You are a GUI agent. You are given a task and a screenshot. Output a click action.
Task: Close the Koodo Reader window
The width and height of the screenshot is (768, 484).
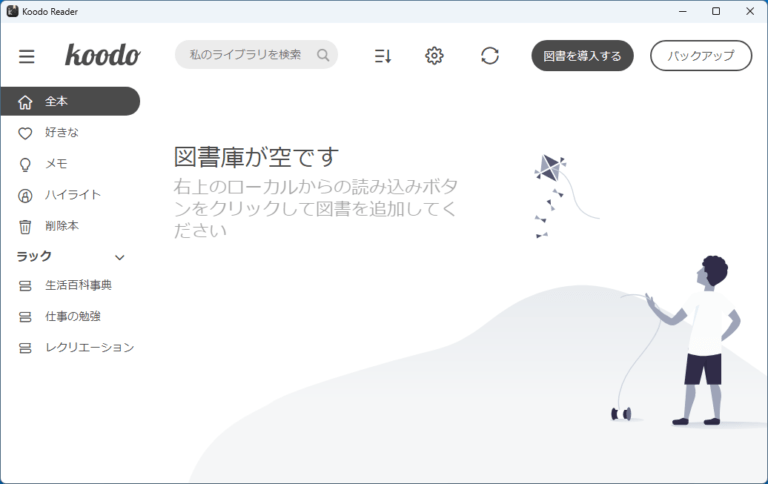point(750,11)
